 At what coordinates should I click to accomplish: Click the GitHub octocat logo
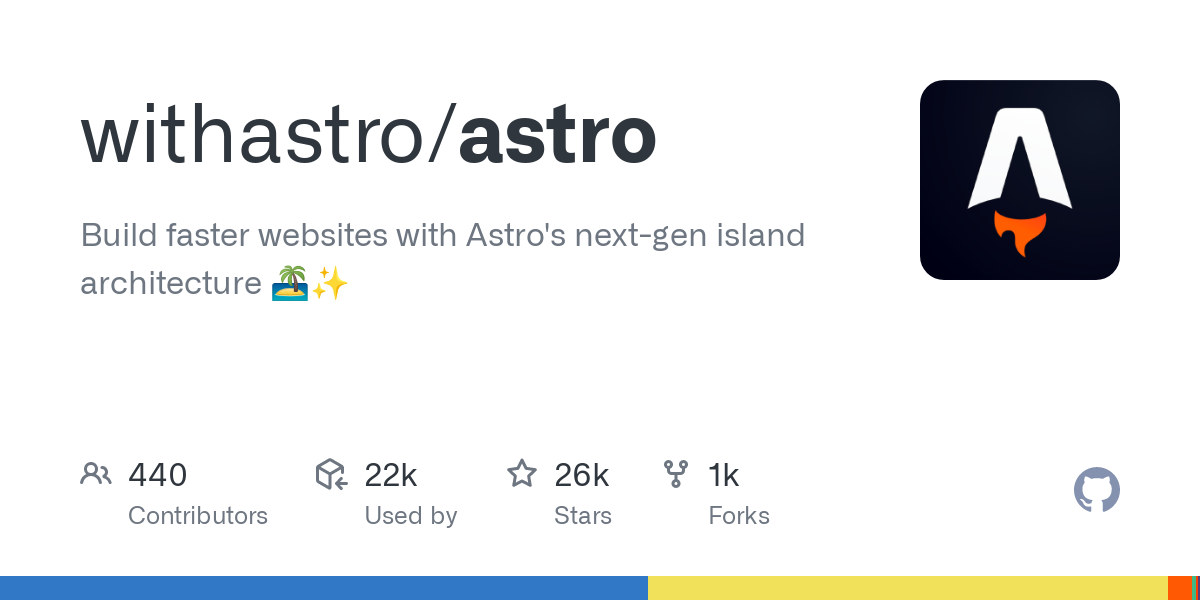[1096, 490]
